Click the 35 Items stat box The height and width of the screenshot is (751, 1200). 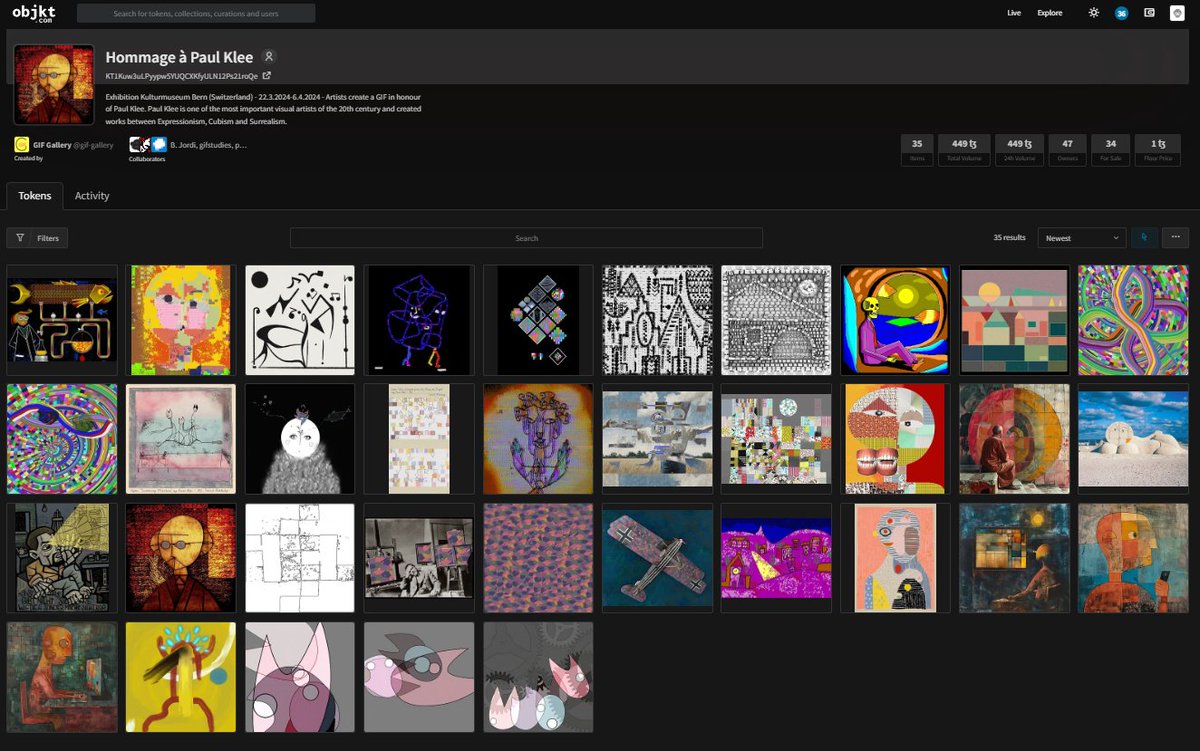click(x=917, y=150)
